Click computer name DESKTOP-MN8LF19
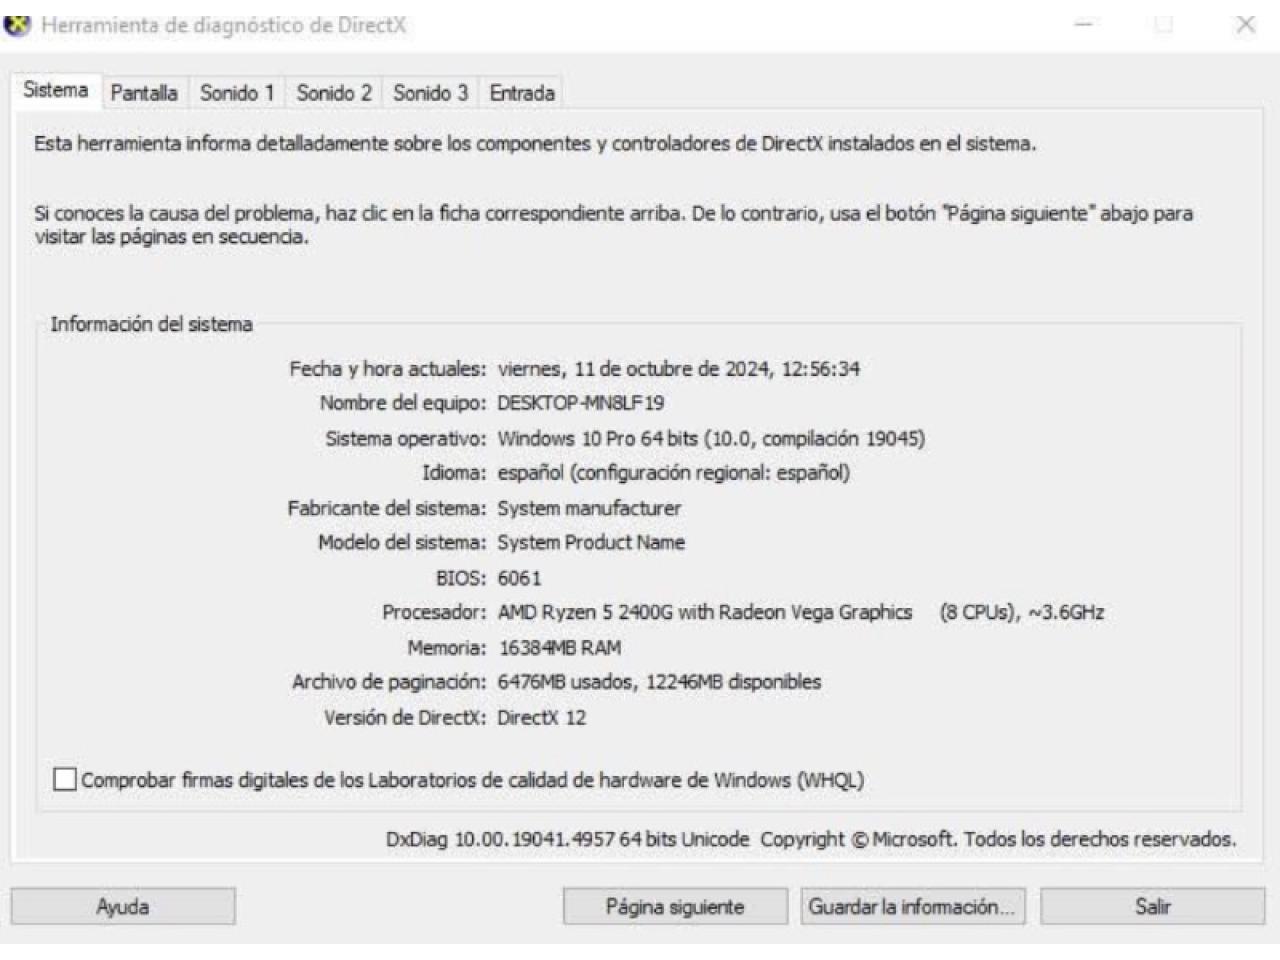The width and height of the screenshot is (1280, 960). (581, 403)
